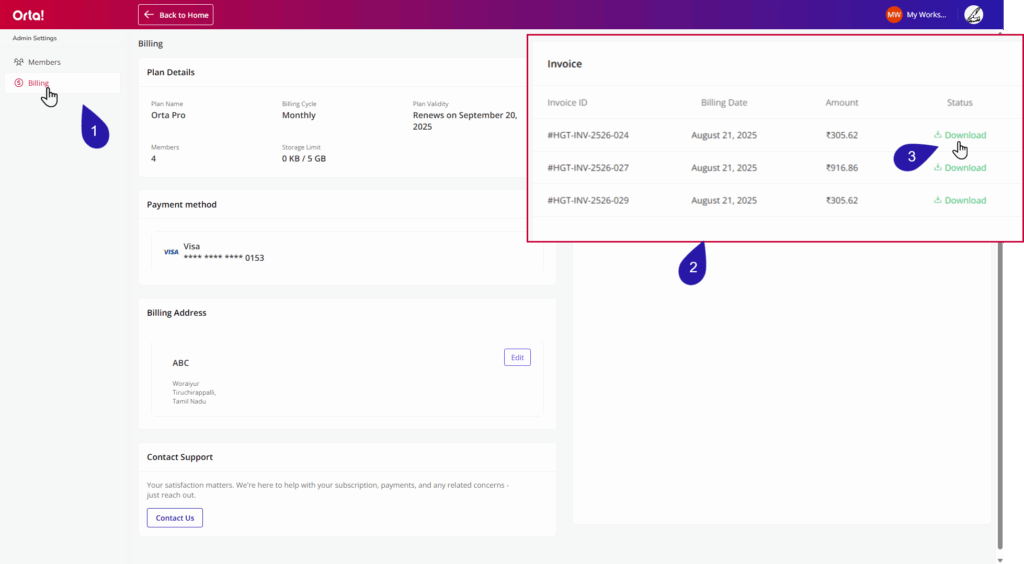The width and height of the screenshot is (1024, 564).
Task: Click the Edit billing address button
Action: pos(517,357)
